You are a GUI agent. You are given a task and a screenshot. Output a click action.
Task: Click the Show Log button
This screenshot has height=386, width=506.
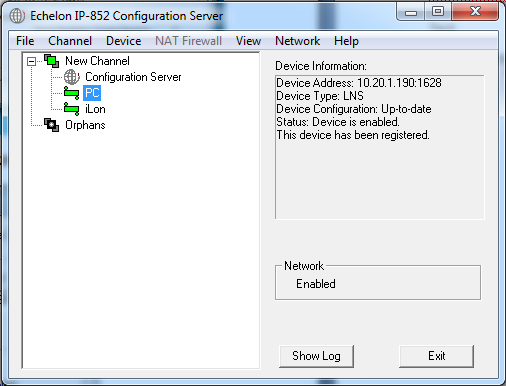click(316, 356)
